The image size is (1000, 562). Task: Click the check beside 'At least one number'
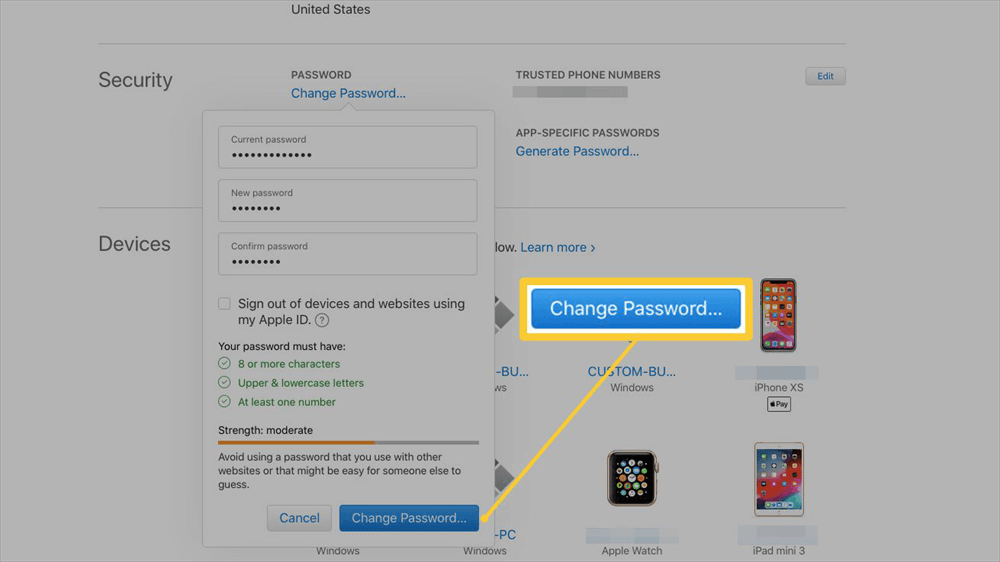click(225, 402)
